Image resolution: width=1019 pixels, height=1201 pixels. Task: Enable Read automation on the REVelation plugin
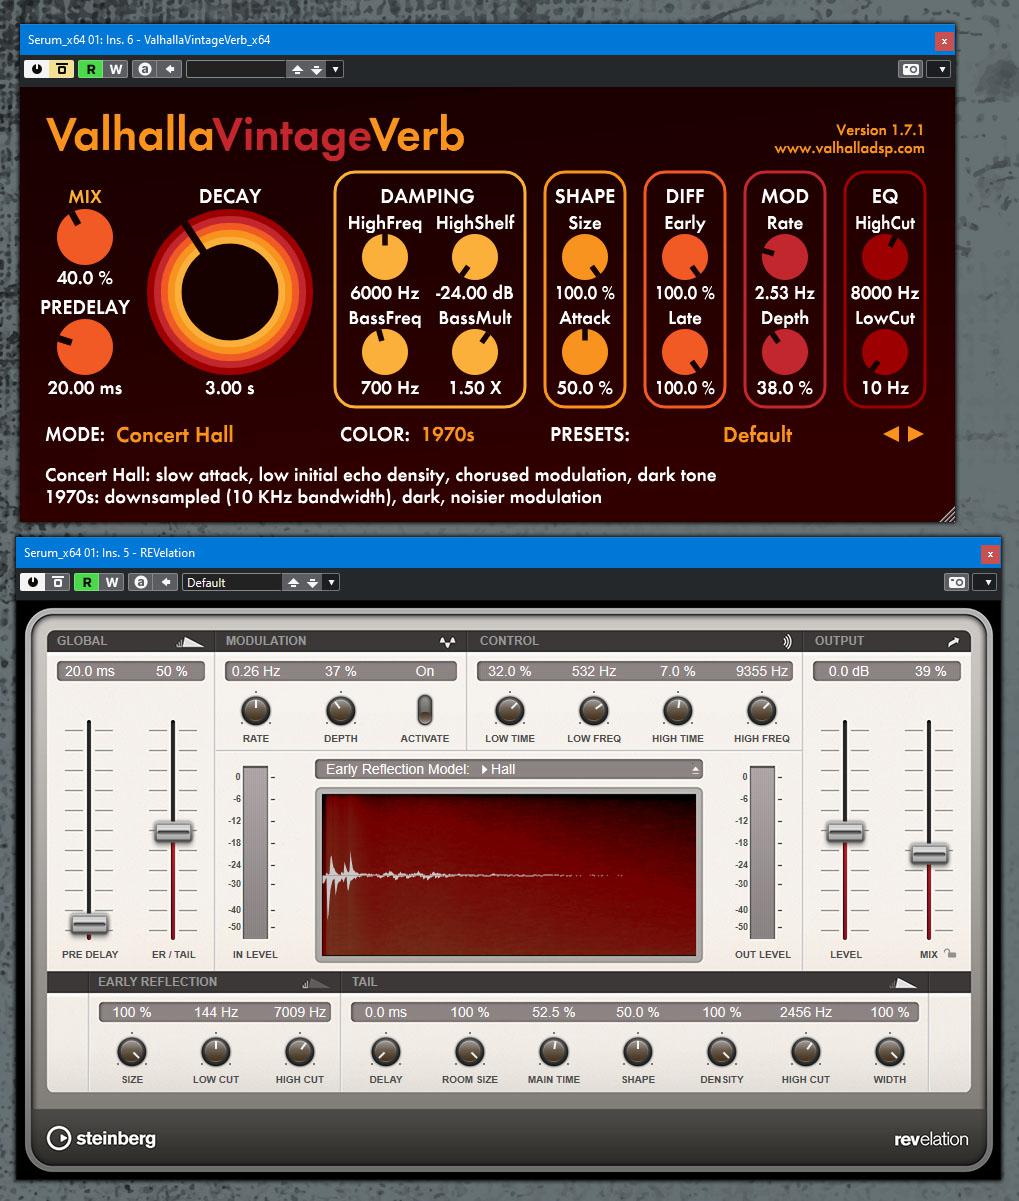(89, 581)
